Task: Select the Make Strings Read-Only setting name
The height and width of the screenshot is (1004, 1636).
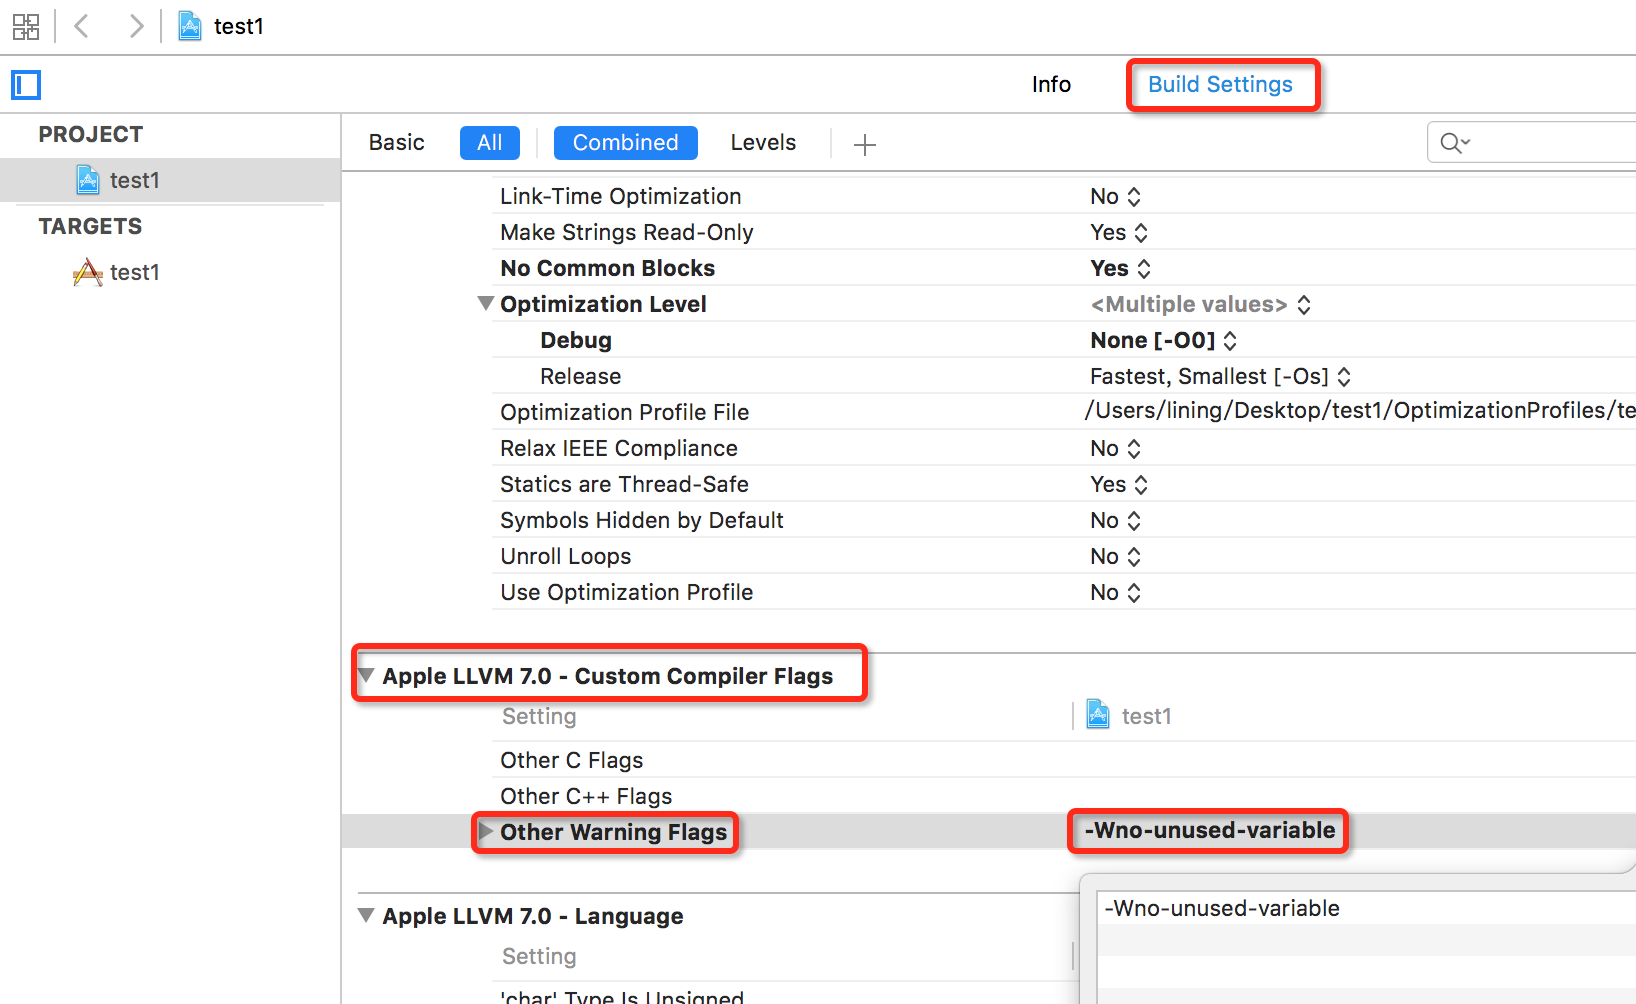Action: (x=626, y=232)
